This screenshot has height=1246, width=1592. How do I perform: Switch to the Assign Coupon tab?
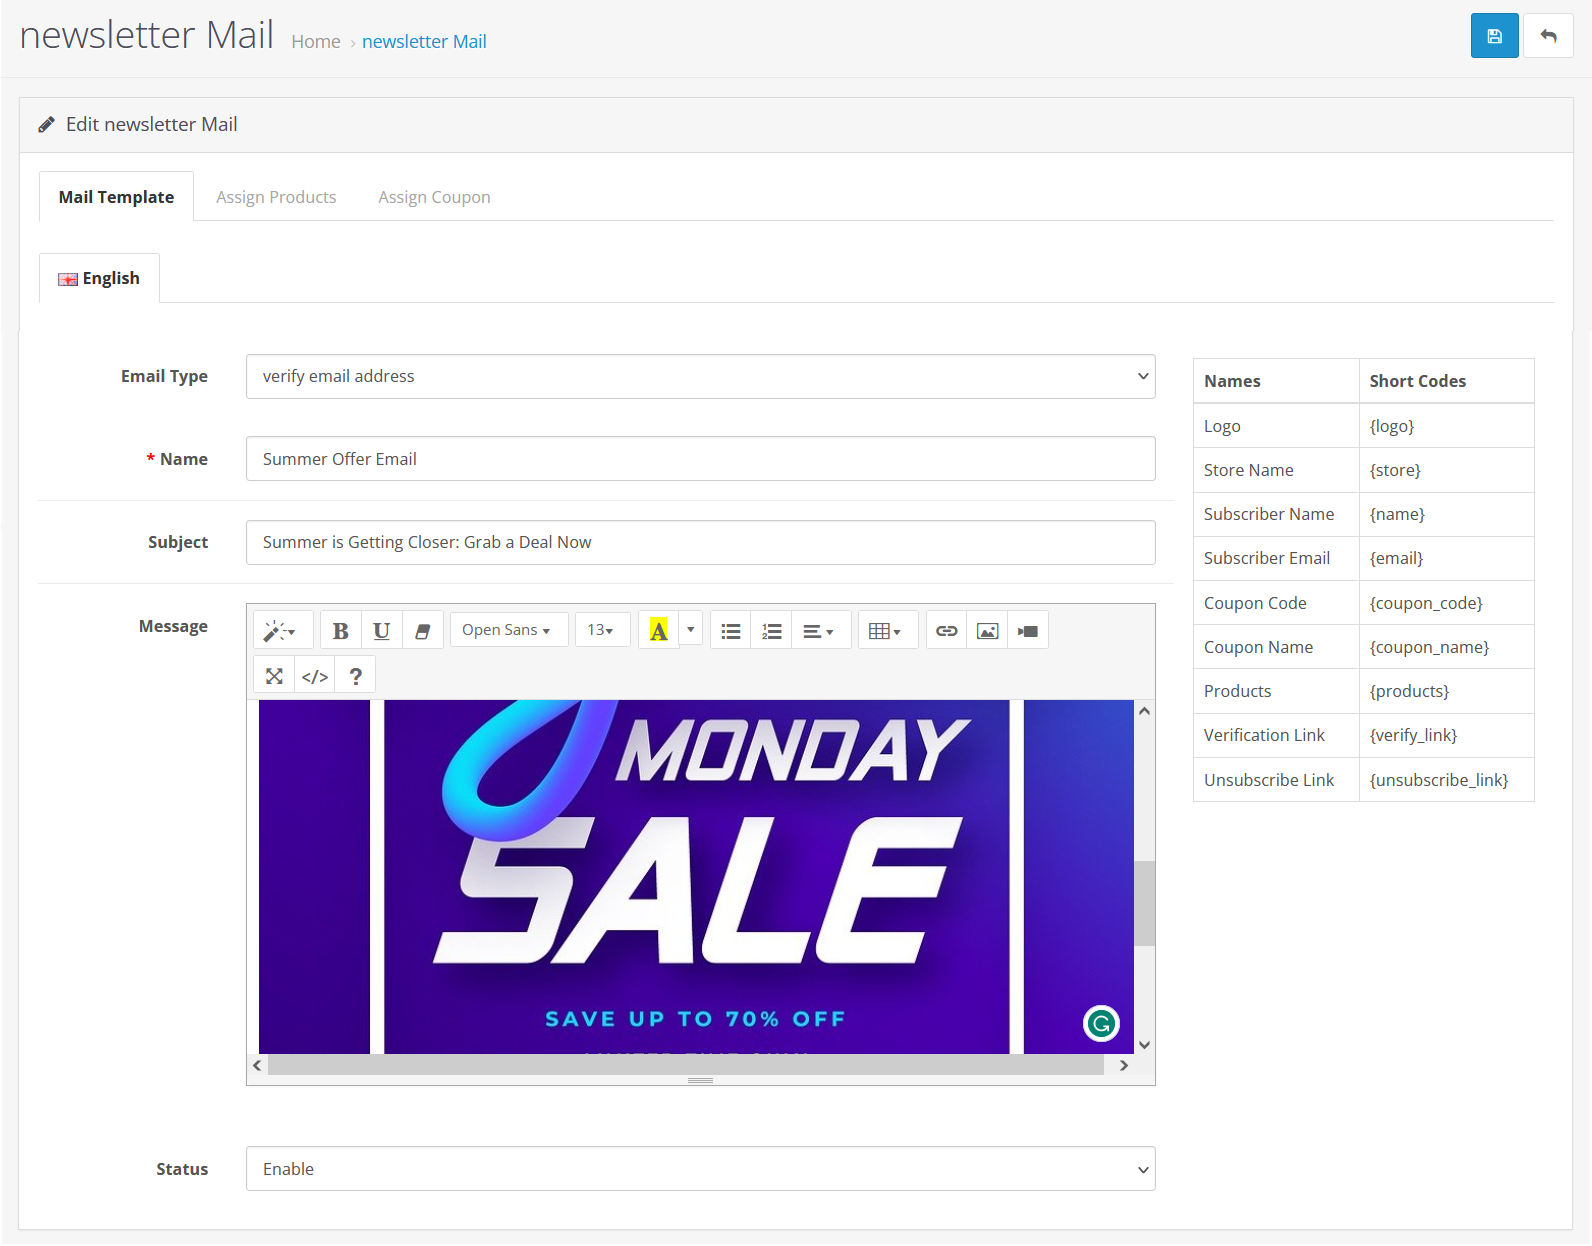click(x=434, y=197)
